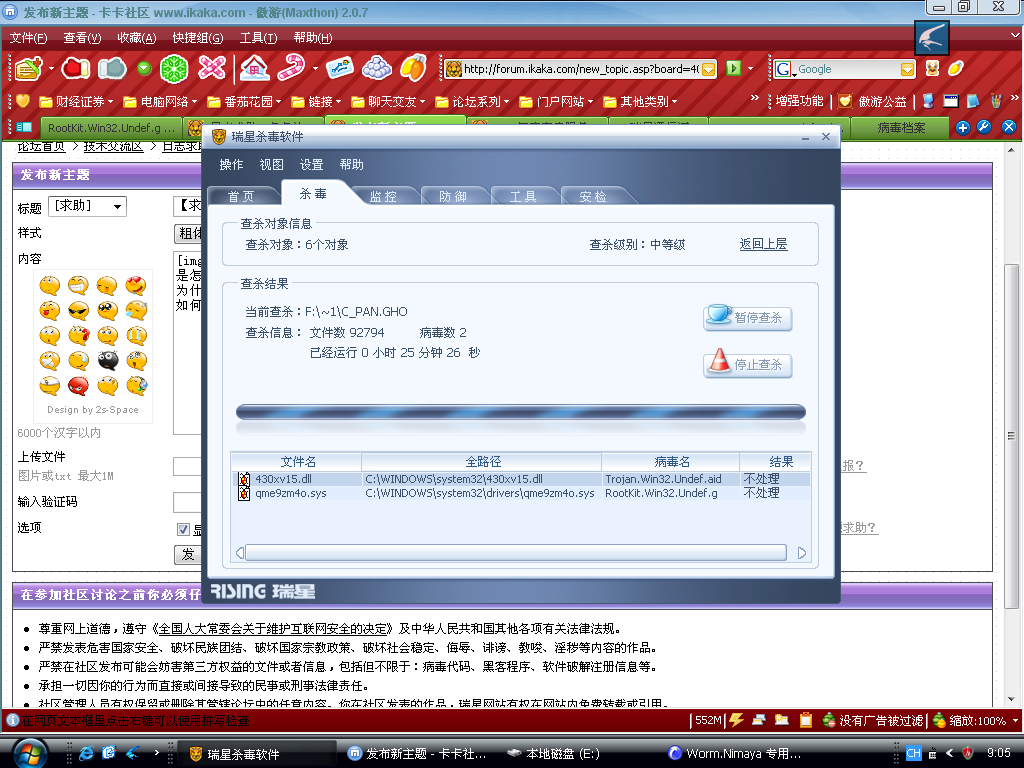
Task: Click the green go arrow beside the address bar
Action: coord(734,68)
